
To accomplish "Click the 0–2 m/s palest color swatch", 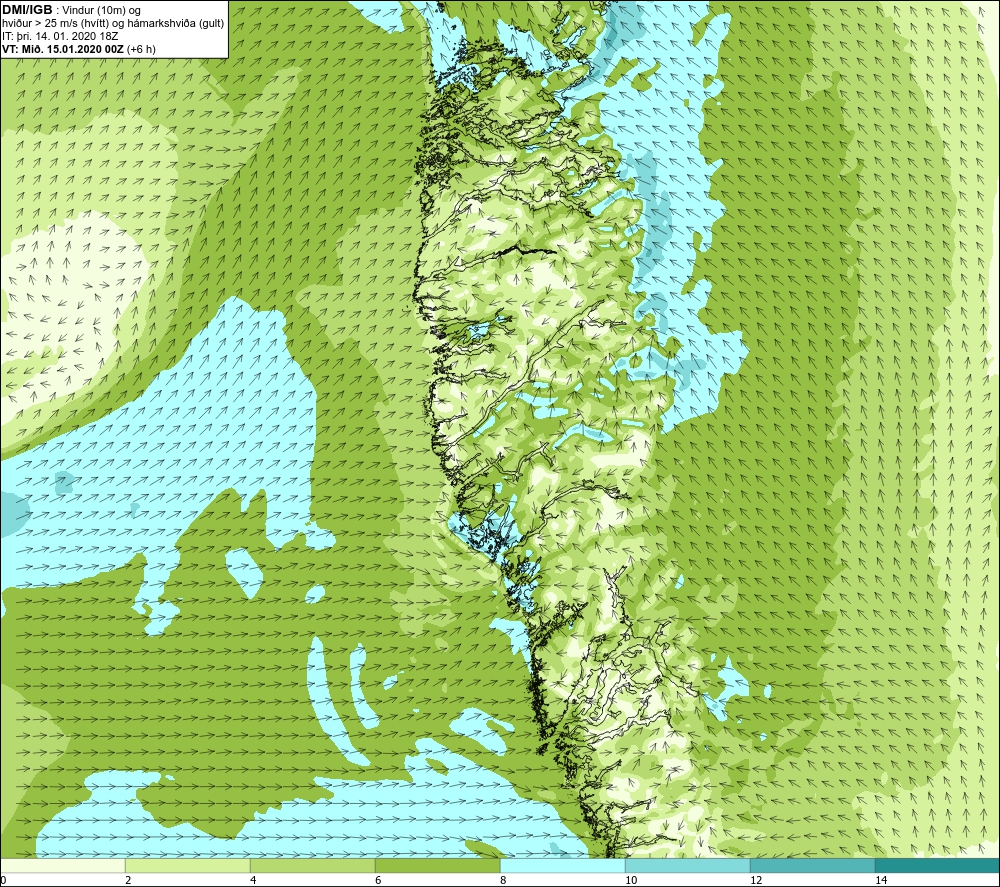I will coord(62,866).
